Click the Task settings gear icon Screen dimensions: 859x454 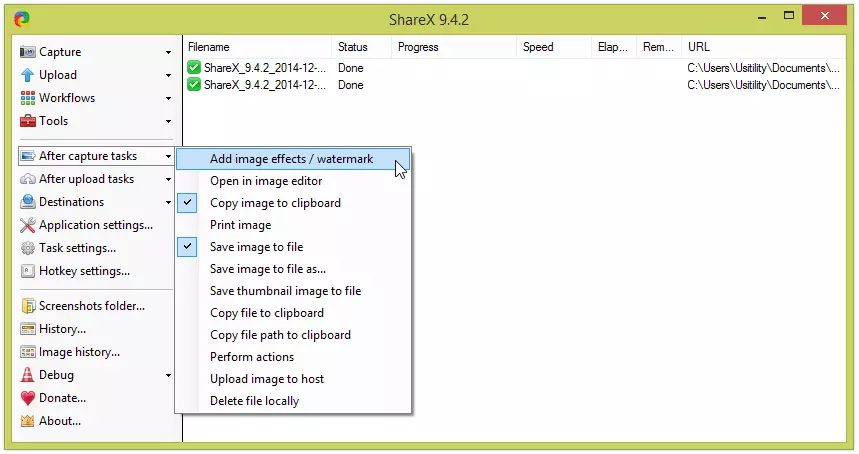click(x=27, y=248)
